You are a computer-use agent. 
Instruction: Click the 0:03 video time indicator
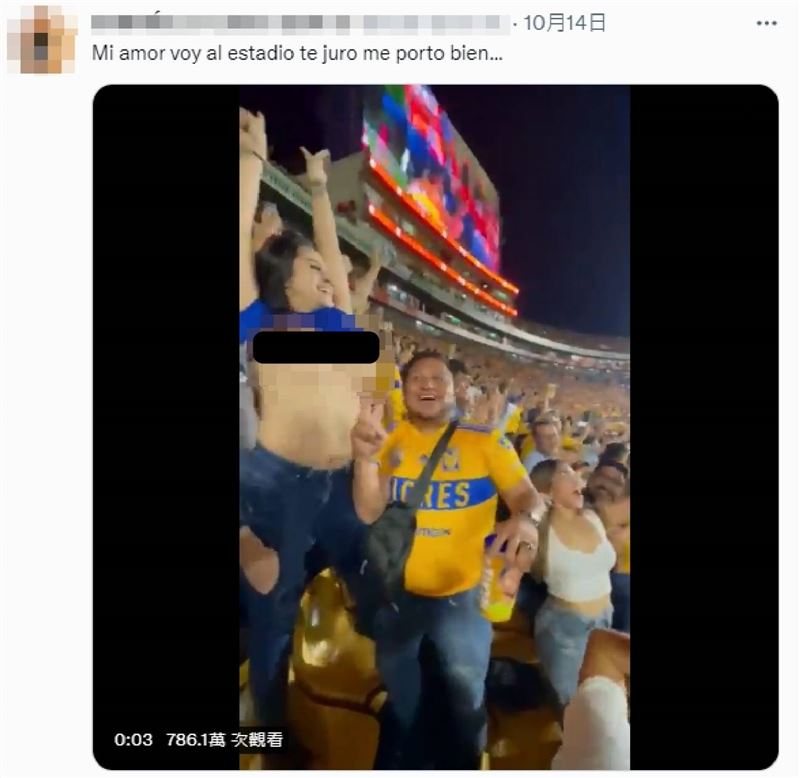pyautogui.click(x=133, y=740)
